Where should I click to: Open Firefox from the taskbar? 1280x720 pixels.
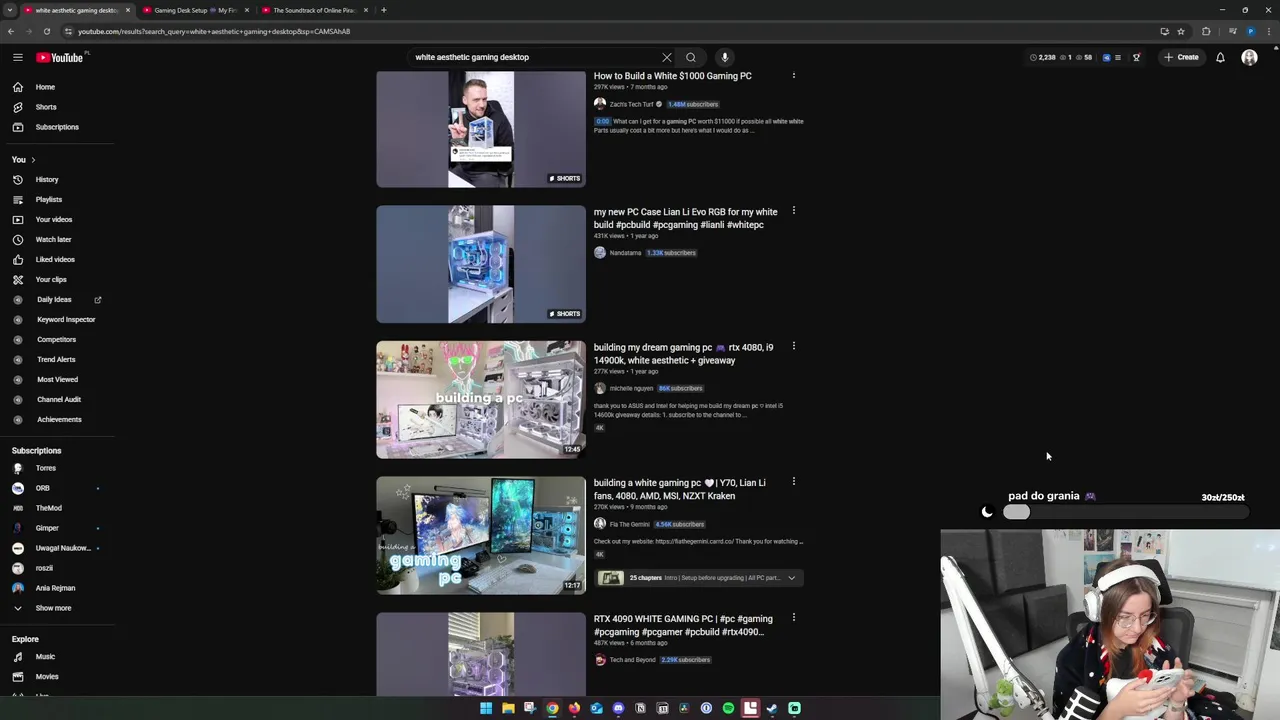point(574,708)
